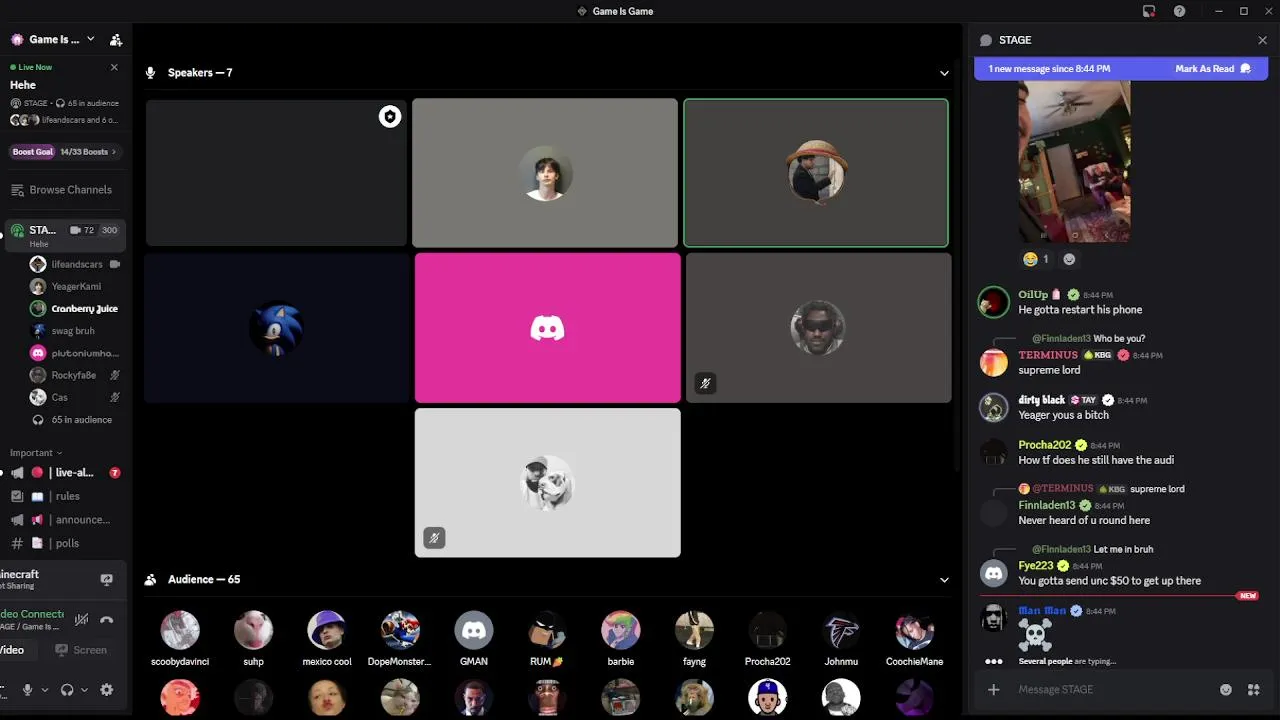This screenshot has width=1280, height=720.
Task: Click lifeandscars in the speaker list
Action: tap(75, 264)
